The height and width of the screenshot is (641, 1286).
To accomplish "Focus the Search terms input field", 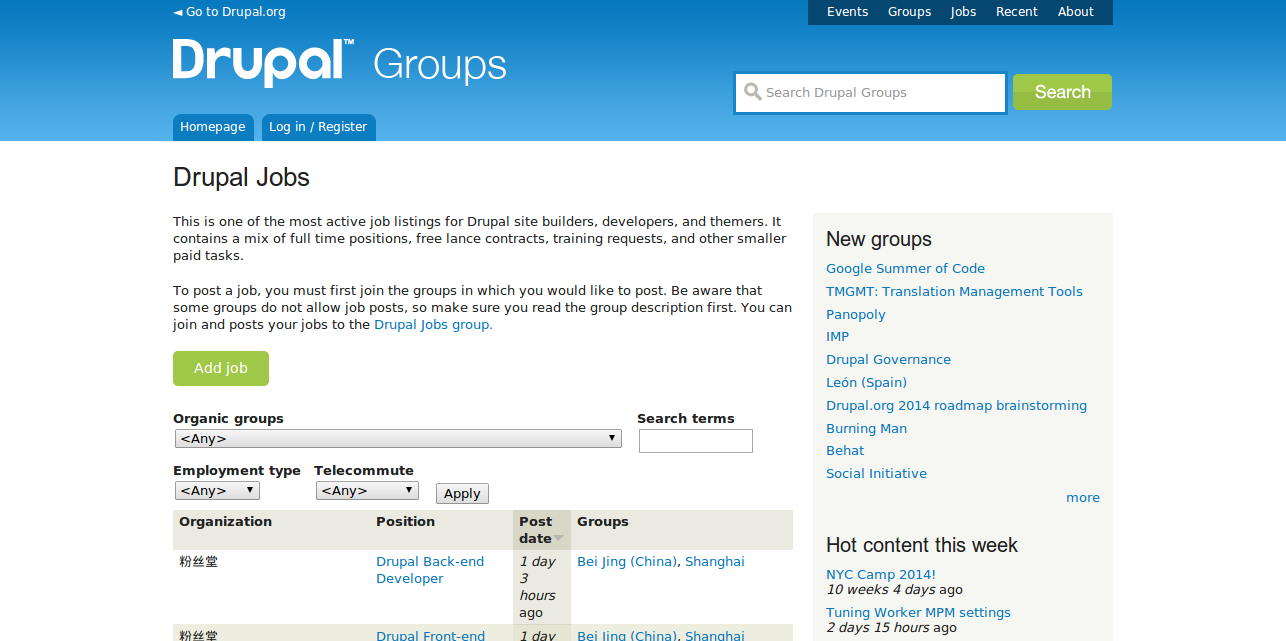I will 696,441.
